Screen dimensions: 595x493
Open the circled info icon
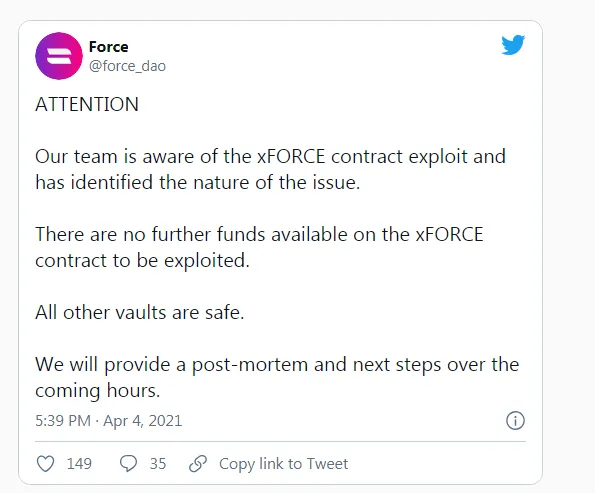tap(515, 421)
